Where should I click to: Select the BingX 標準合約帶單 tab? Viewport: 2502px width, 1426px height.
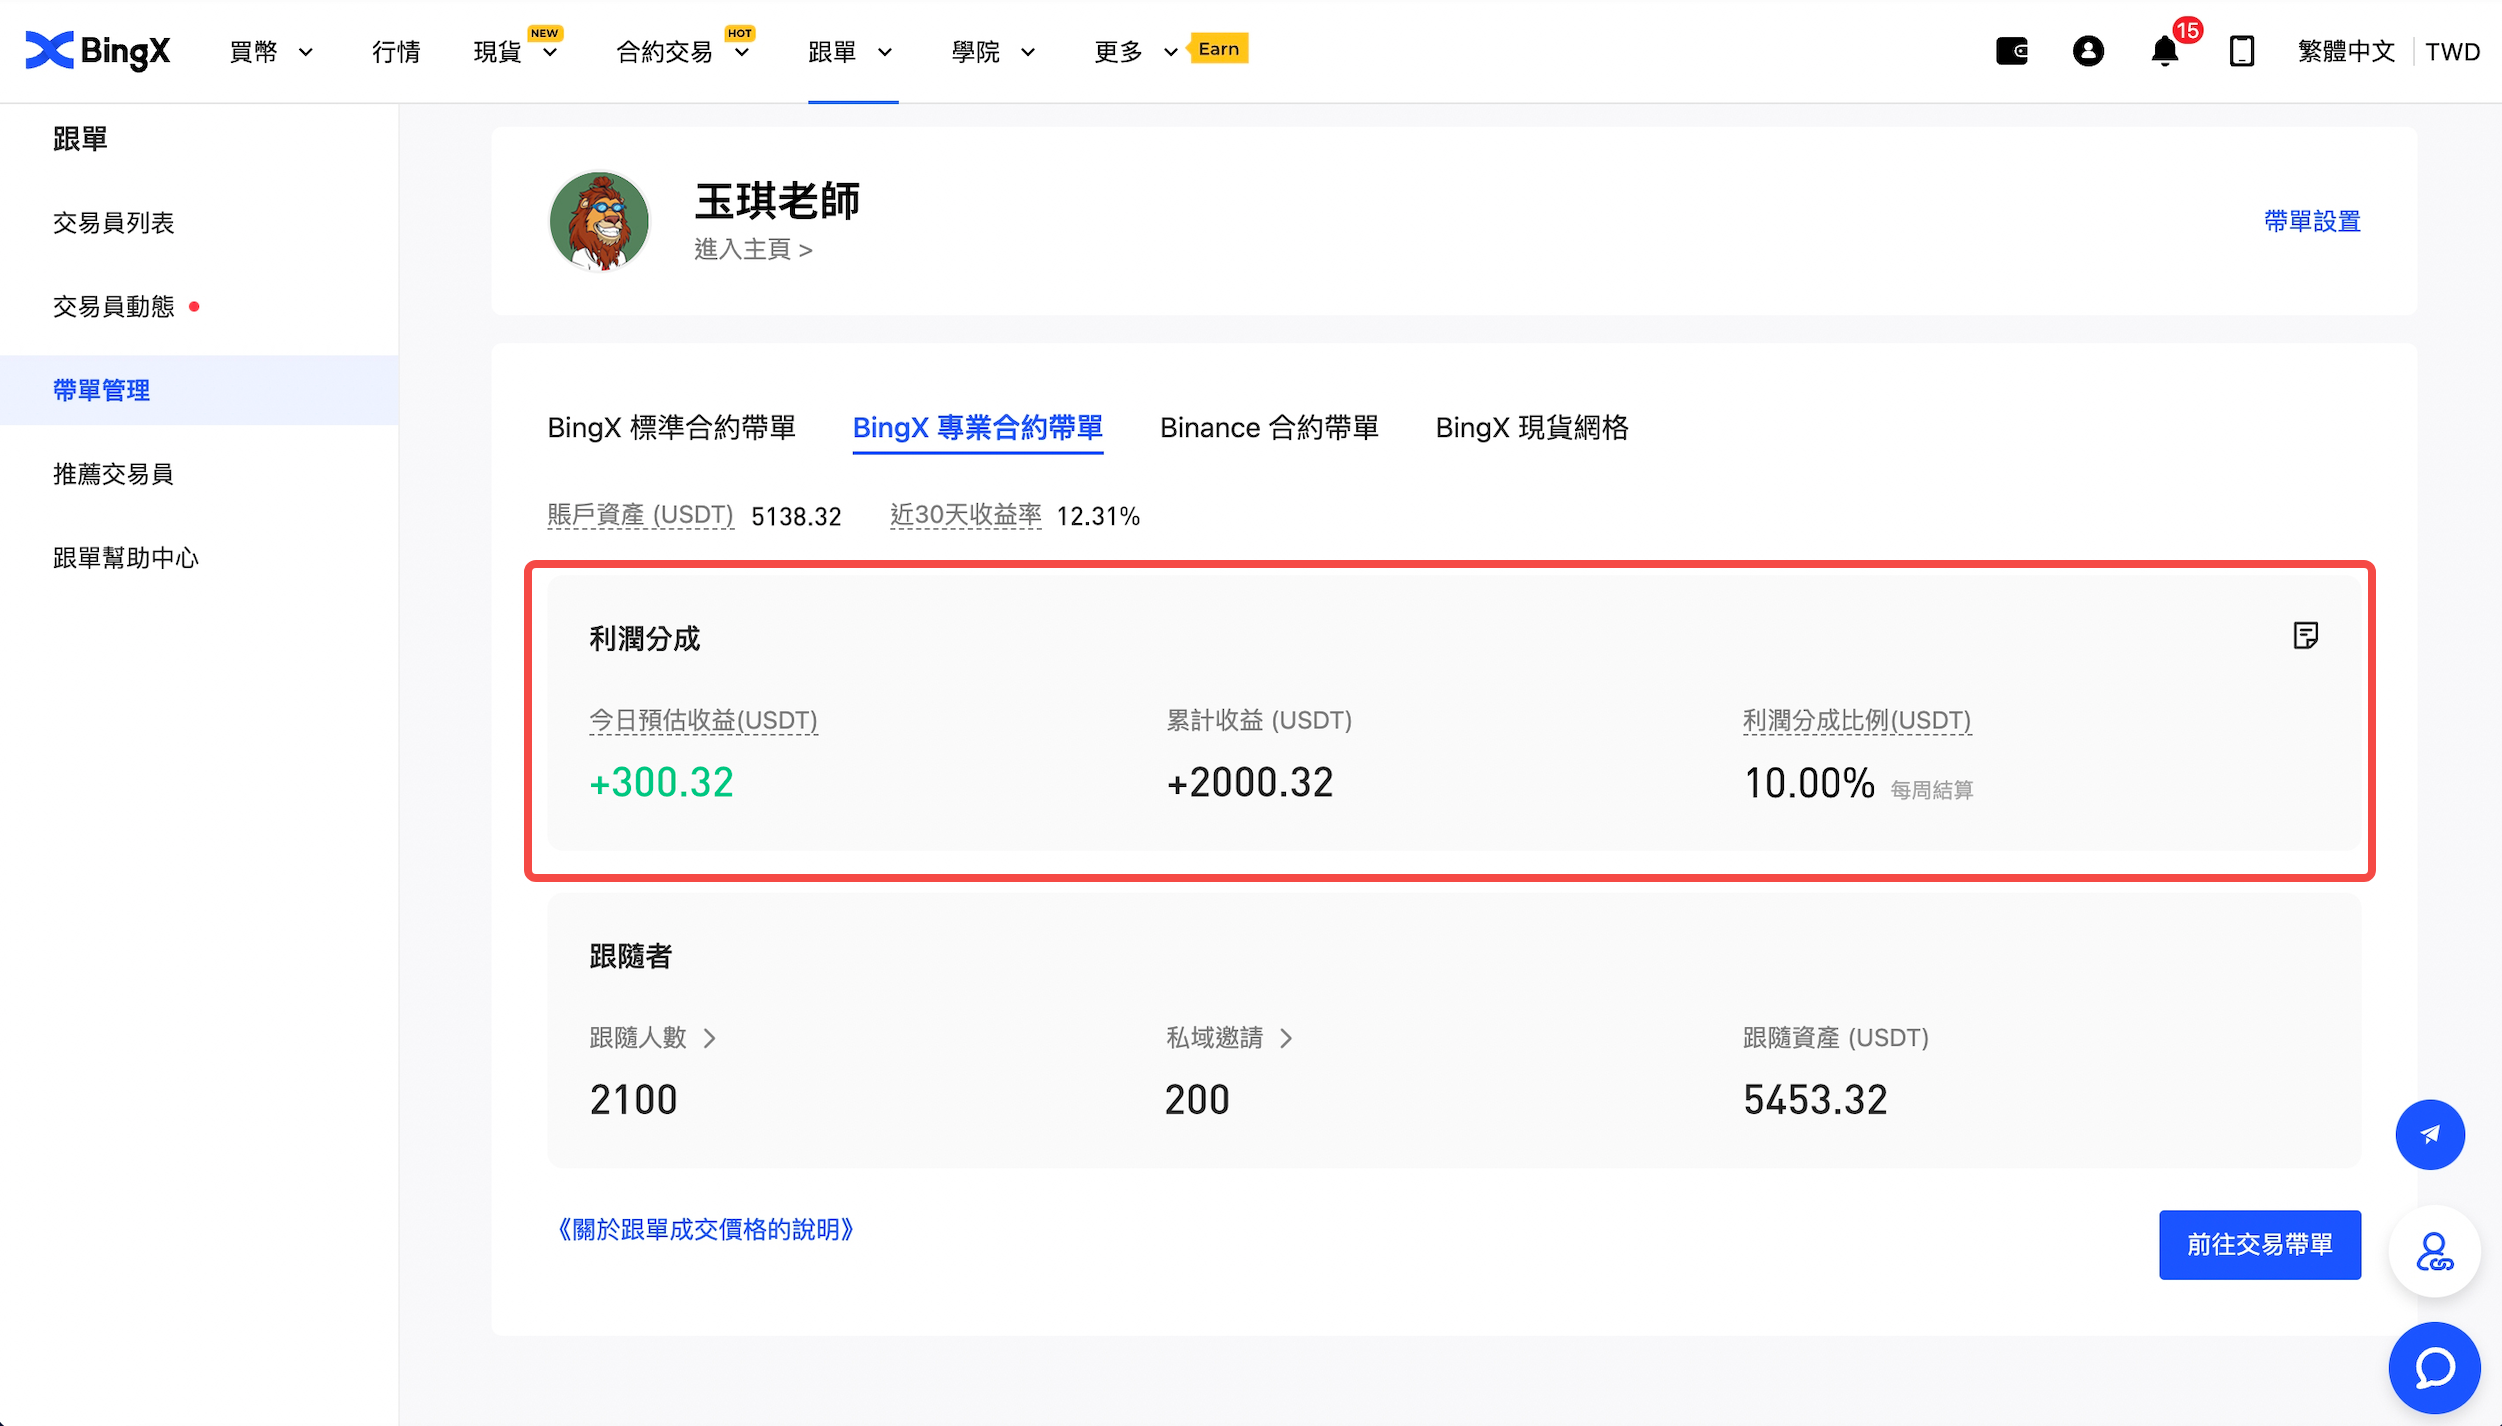tap(671, 428)
